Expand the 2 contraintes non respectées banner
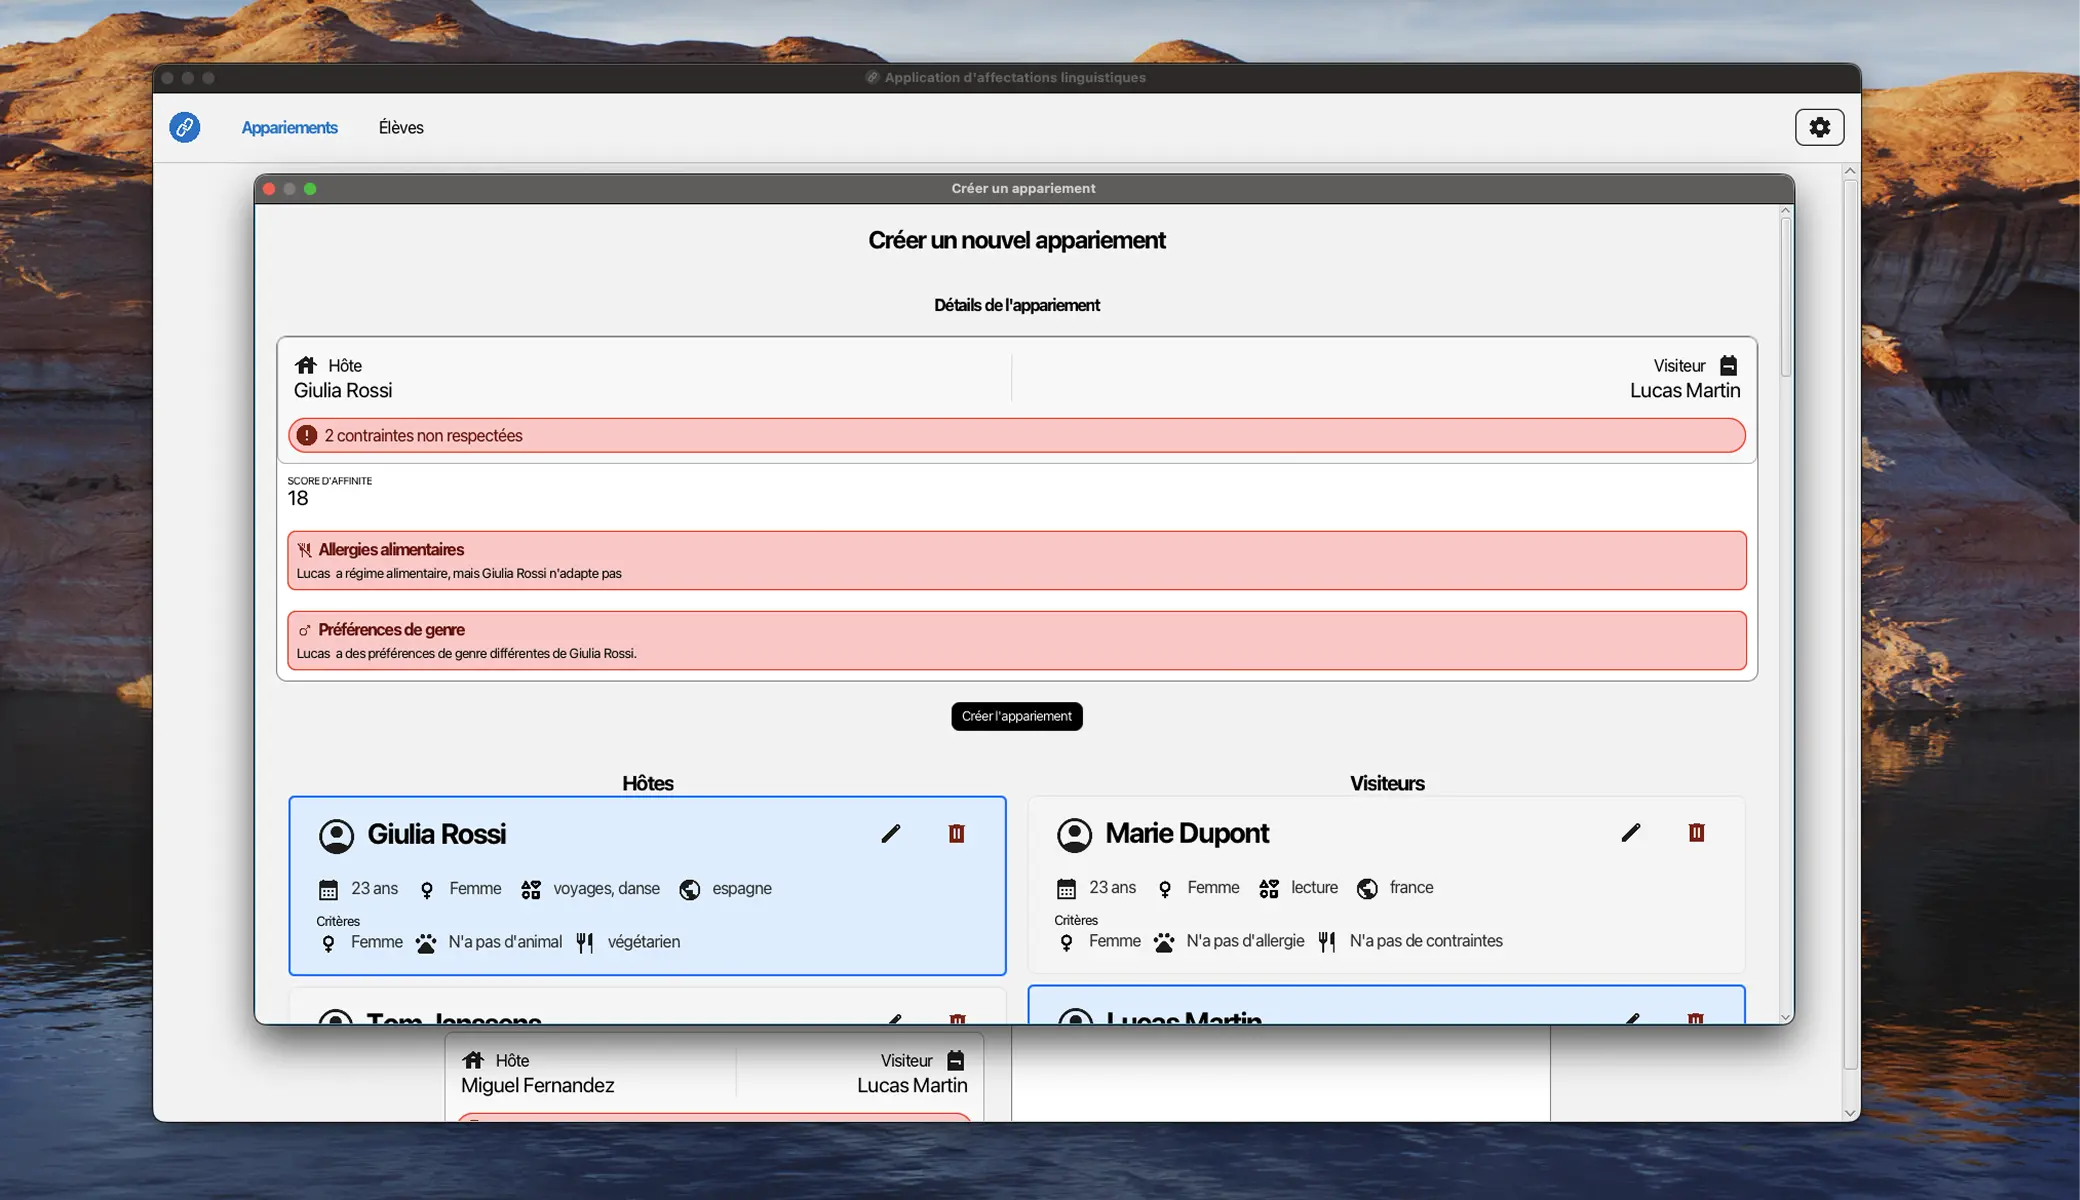2080x1200 pixels. (1016, 435)
